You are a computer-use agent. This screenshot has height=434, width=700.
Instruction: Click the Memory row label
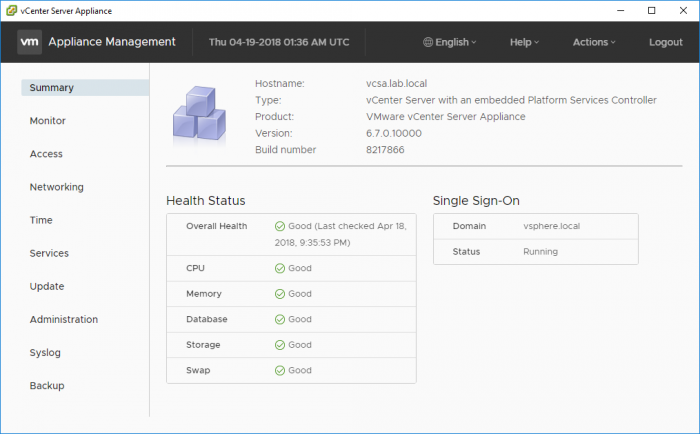point(204,294)
